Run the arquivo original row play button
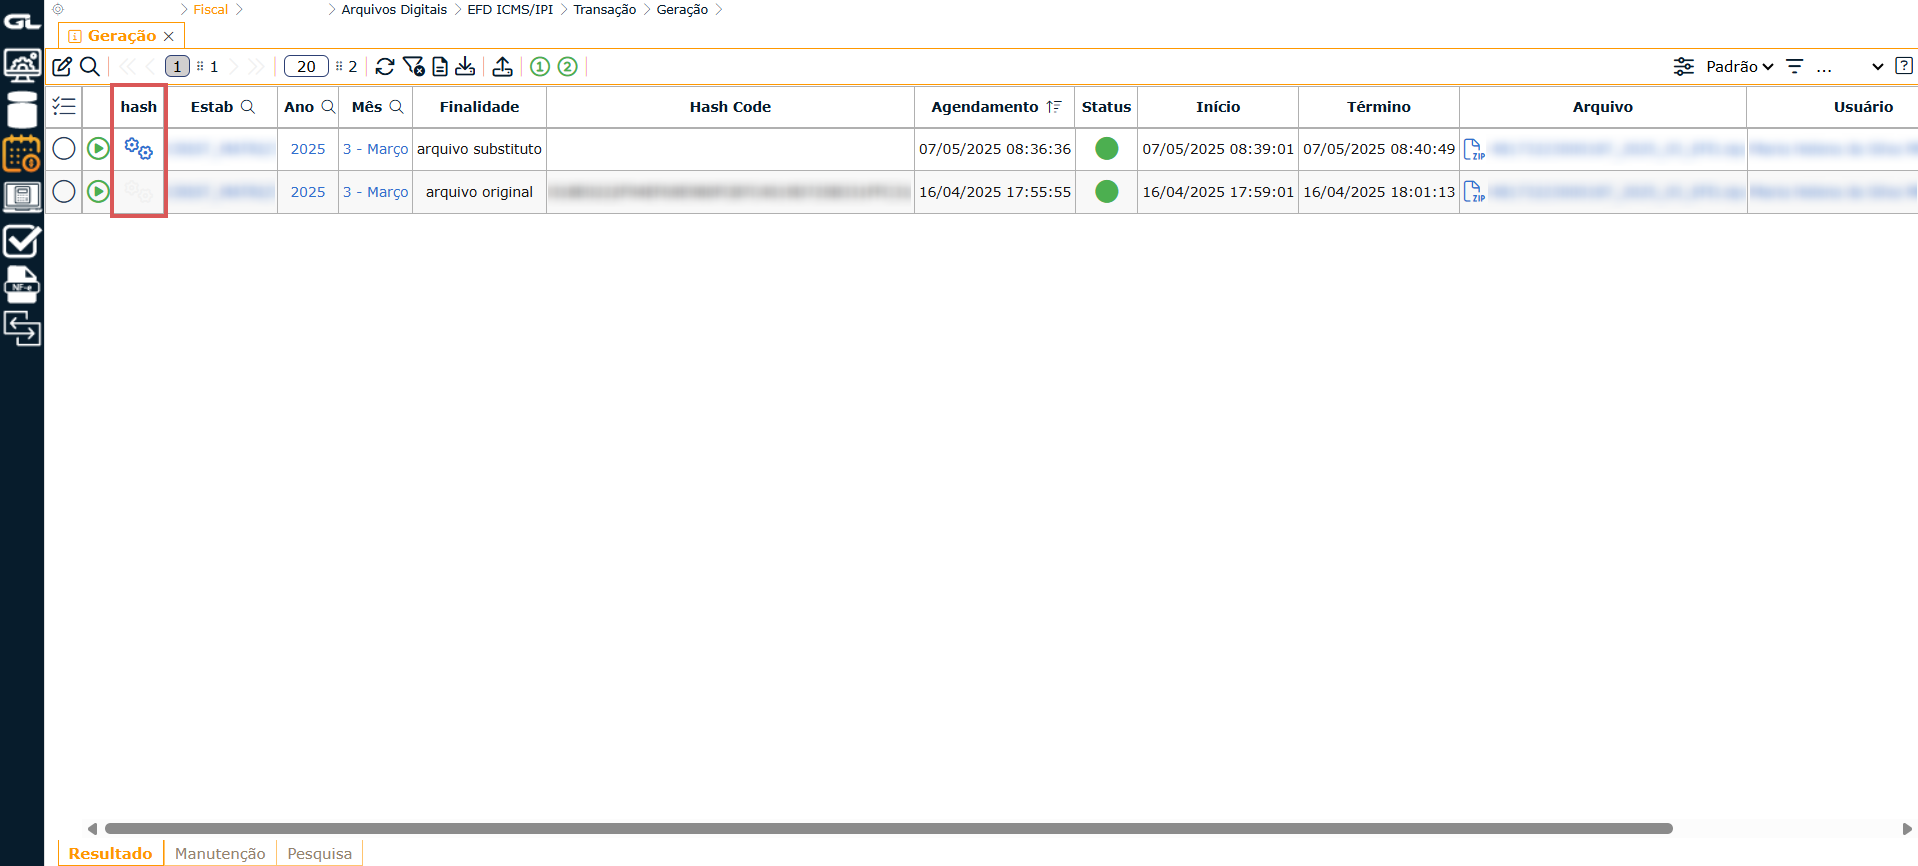The height and width of the screenshot is (866, 1918). click(98, 191)
